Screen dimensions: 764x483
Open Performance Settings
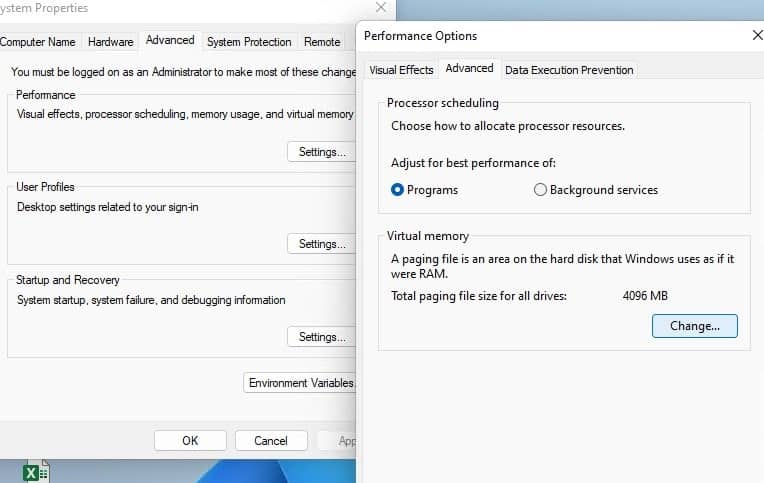point(321,152)
